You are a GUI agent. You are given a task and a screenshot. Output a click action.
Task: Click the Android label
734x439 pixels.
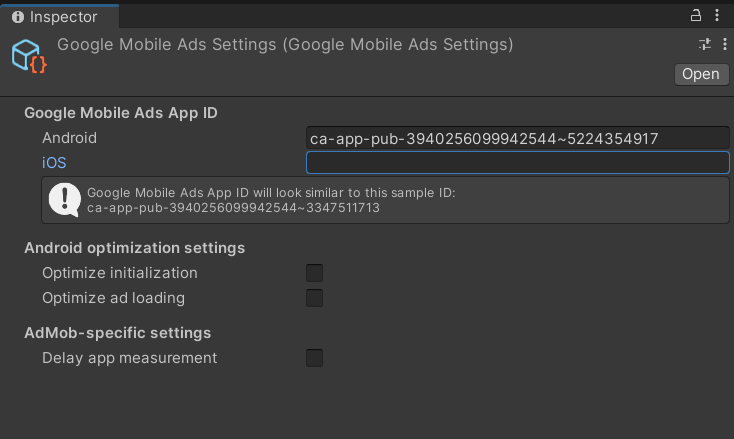tap(69, 138)
